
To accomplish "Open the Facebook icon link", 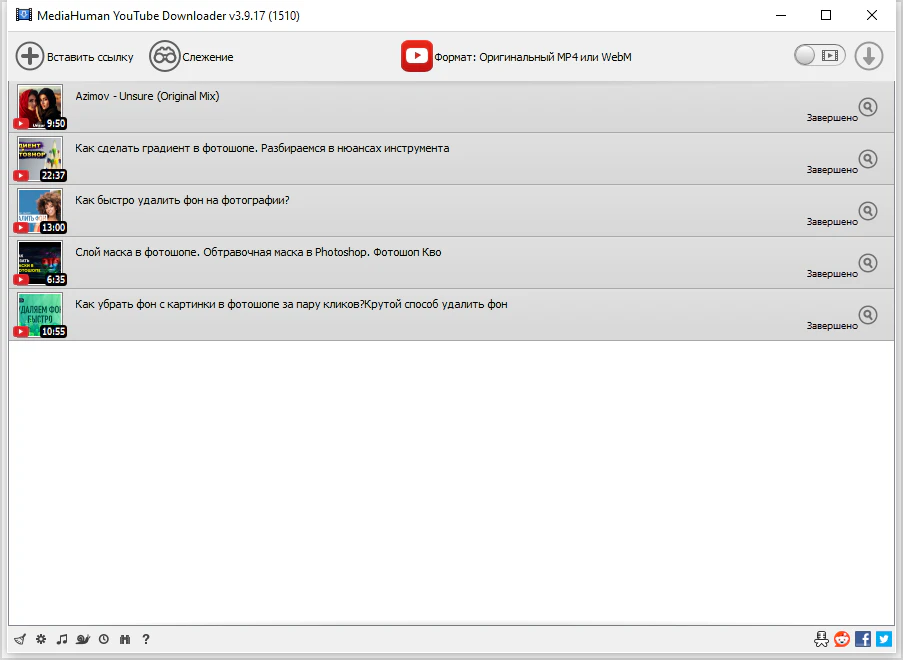I will click(863, 639).
